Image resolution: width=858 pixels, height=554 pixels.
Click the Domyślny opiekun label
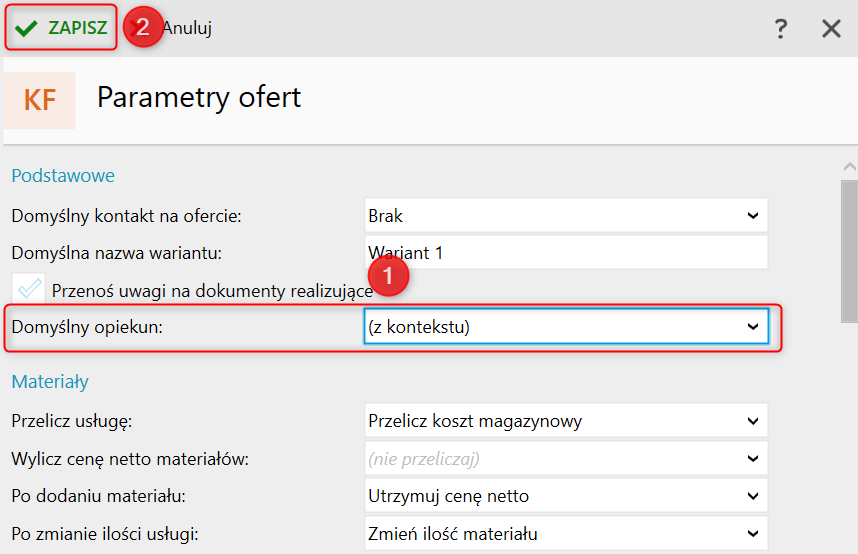[x=87, y=327]
